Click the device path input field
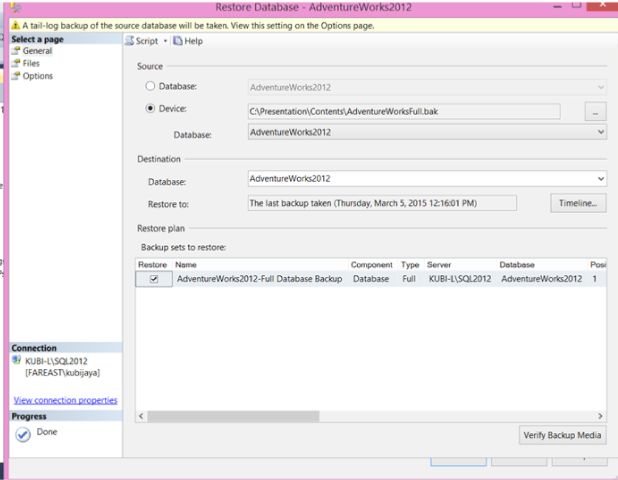This screenshot has height=480, width=618. (404, 112)
